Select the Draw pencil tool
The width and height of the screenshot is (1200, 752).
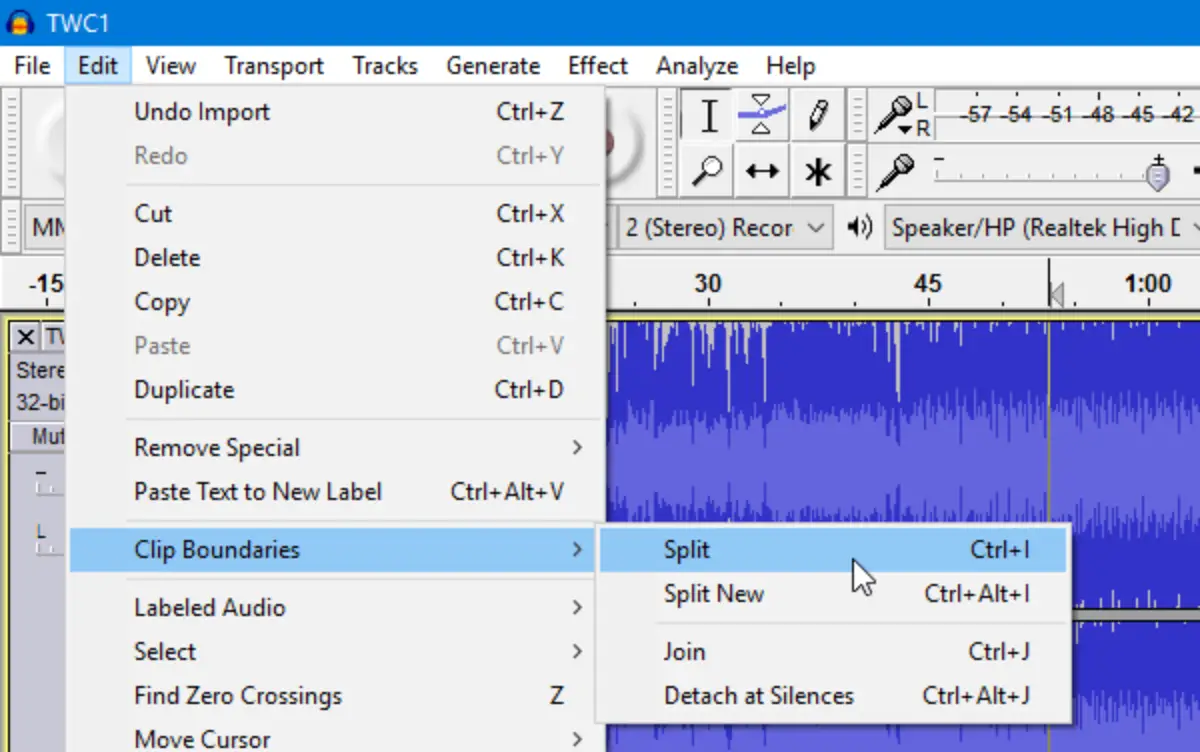coord(816,116)
